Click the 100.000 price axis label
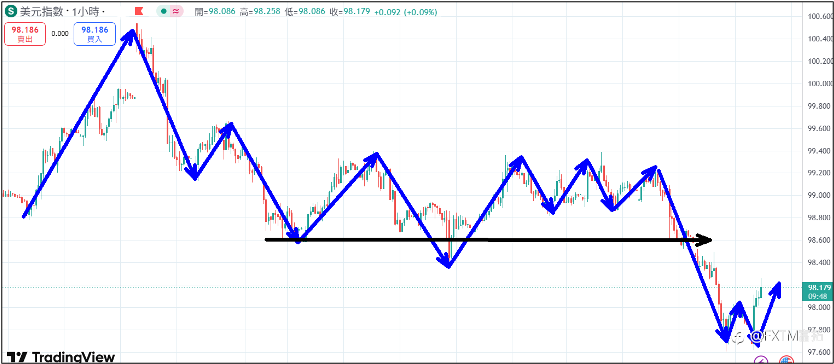834x364 pixels. point(819,84)
